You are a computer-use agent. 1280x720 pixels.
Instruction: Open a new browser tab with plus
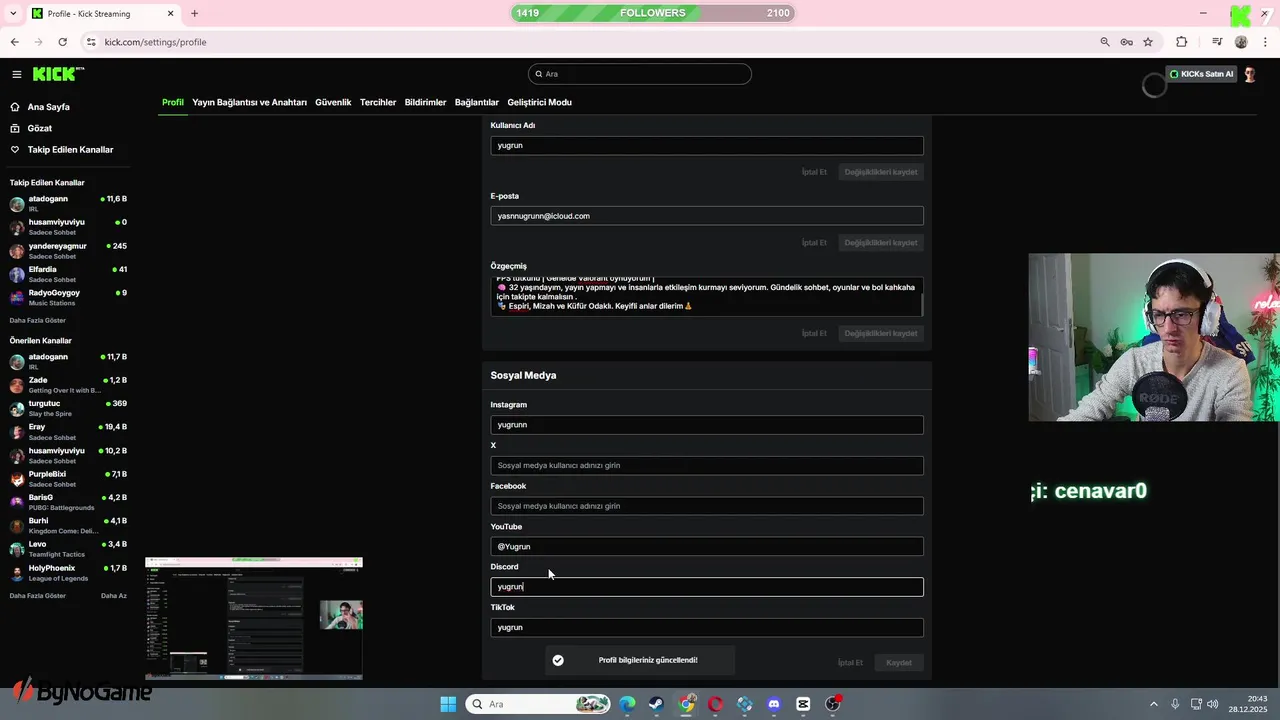pyautogui.click(x=194, y=13)
